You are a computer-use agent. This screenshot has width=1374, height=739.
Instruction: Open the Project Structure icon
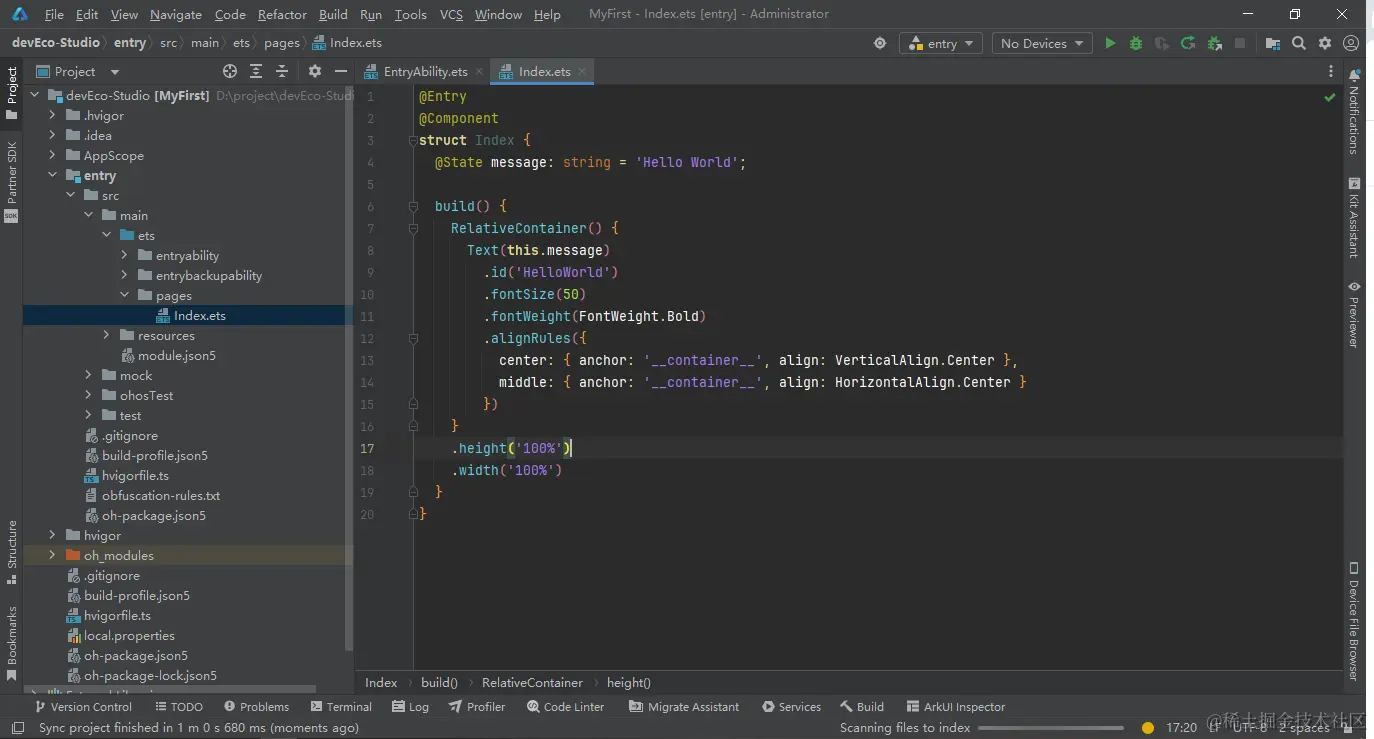tap(1272, 43)
